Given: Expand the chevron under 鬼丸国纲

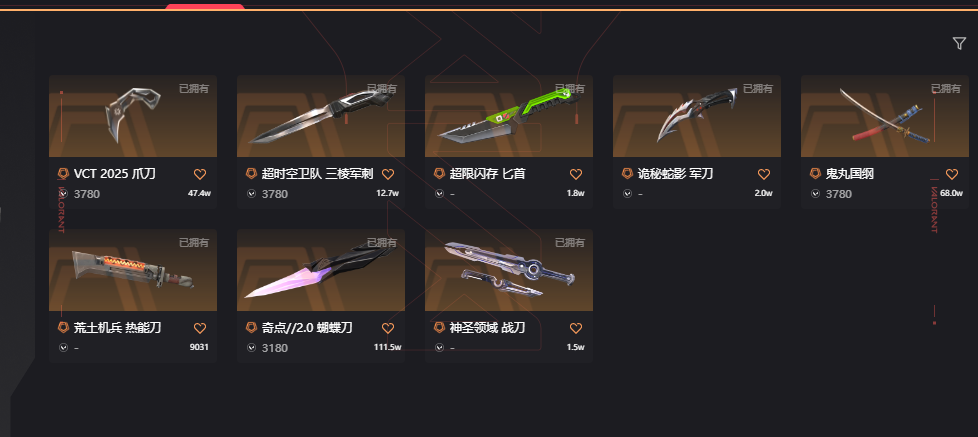Looking at the screenshot, I should tap(815, 194).
